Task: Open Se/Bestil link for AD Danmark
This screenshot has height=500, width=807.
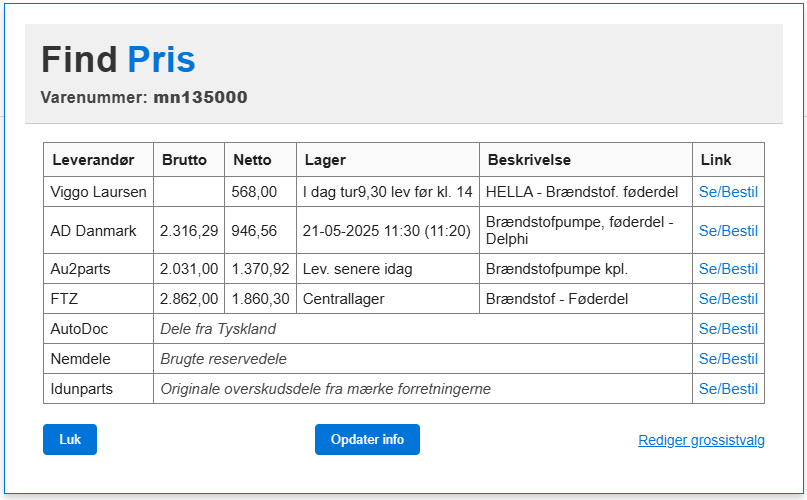Action: 728,231
